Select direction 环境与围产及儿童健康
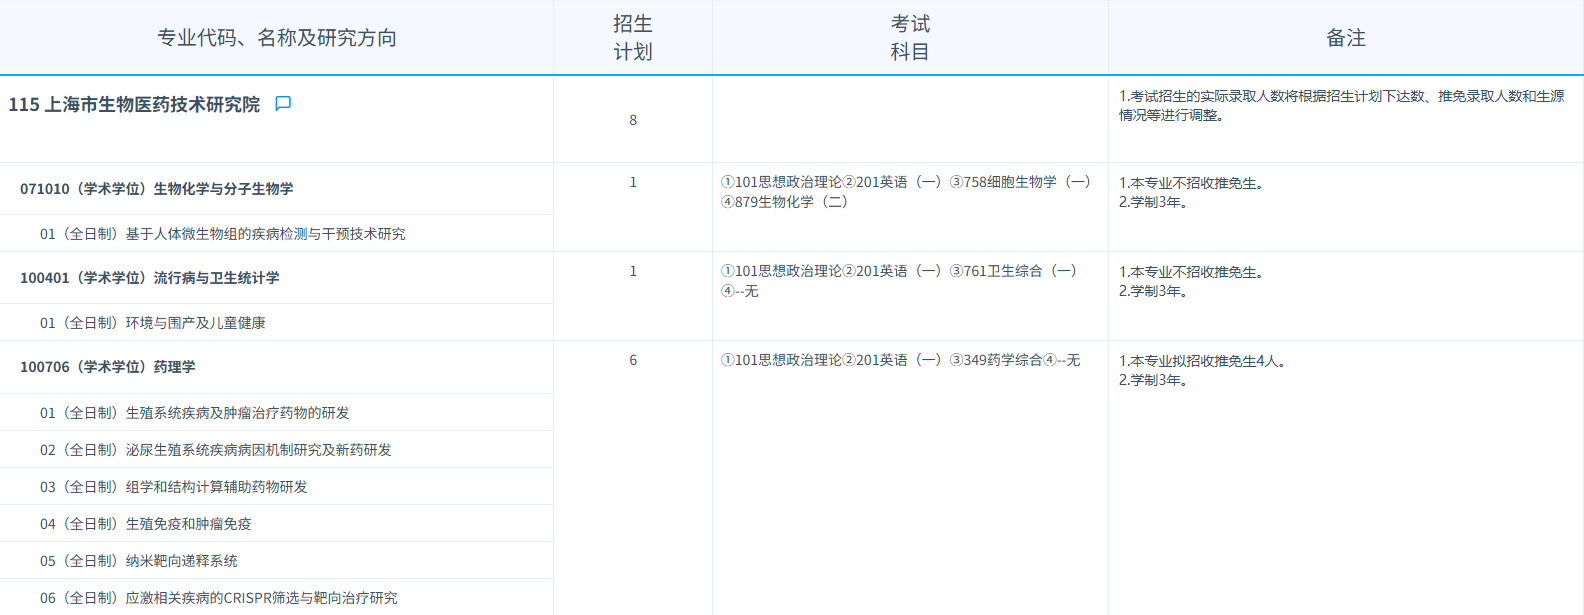The image size is (1584, 615). (152, 323)
